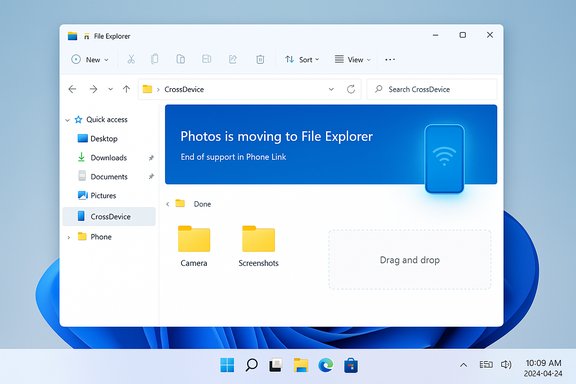This screenshot has width=576, height=384.
Task: Click the network tray icon
Action: coord(486,365)
